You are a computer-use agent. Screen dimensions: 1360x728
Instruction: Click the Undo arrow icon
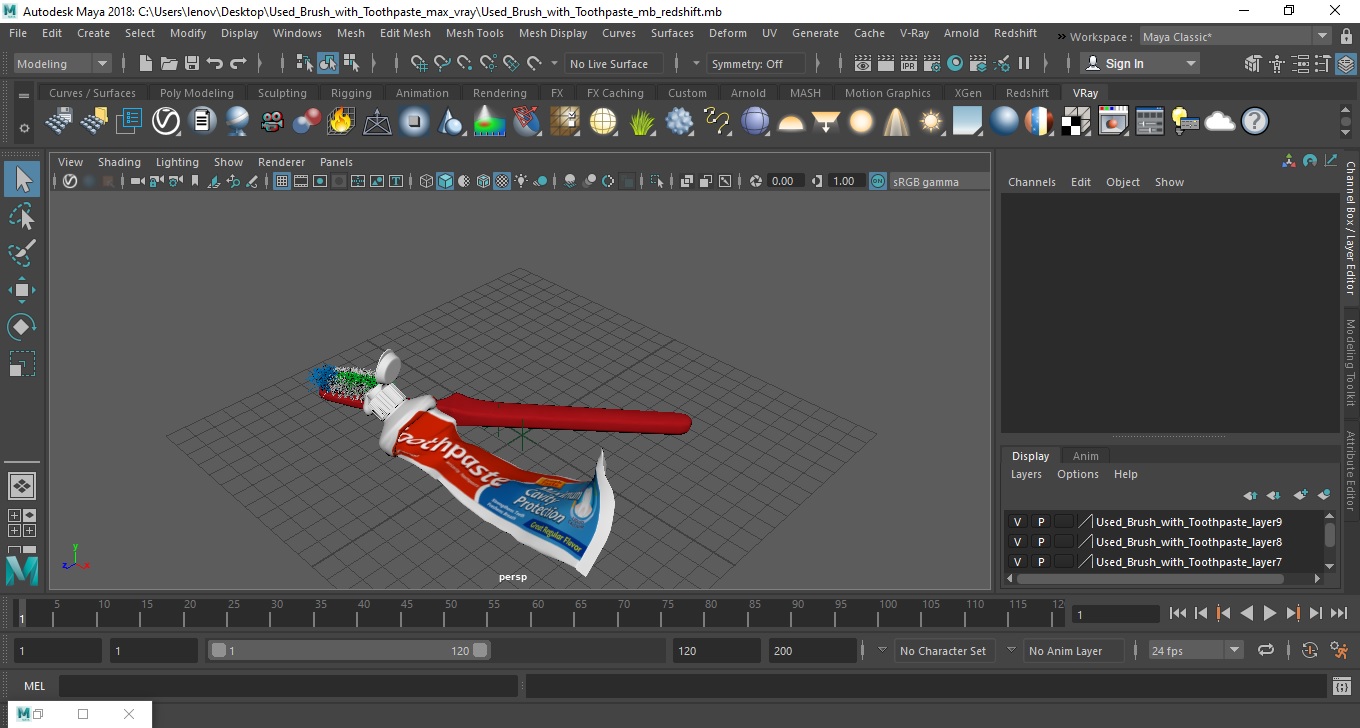(x=215, y=63)
